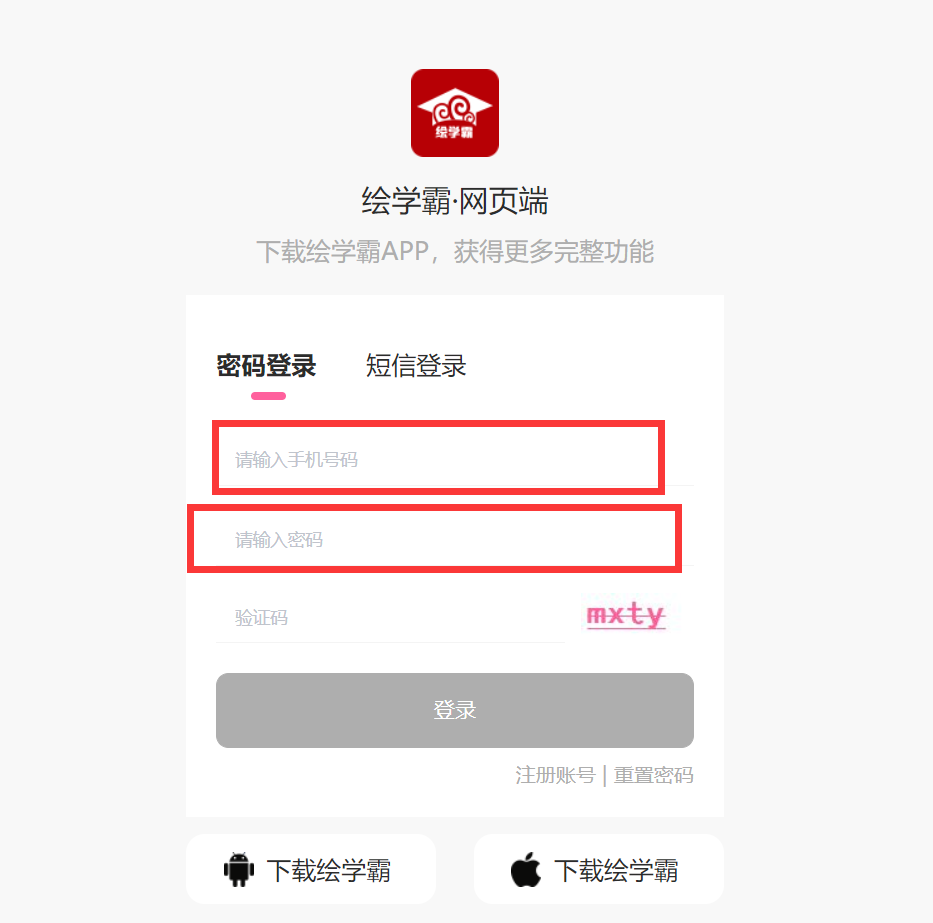The width and height of the screenshot is (933, 923).
Task: Click the 绘学霸·网页端 title text
Action: pyautogui.click(x=455, y=201)
